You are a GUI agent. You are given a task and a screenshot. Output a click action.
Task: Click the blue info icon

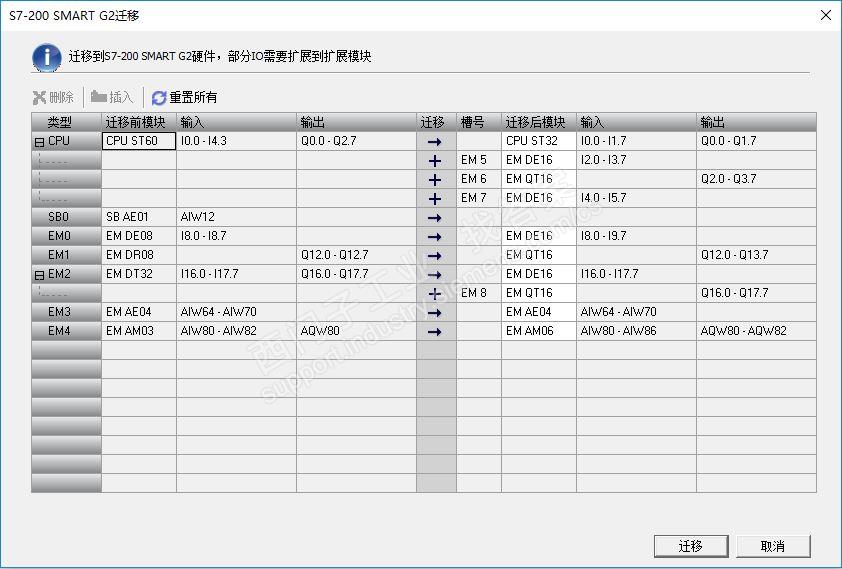pyautogui.click(x=47, y=57)
